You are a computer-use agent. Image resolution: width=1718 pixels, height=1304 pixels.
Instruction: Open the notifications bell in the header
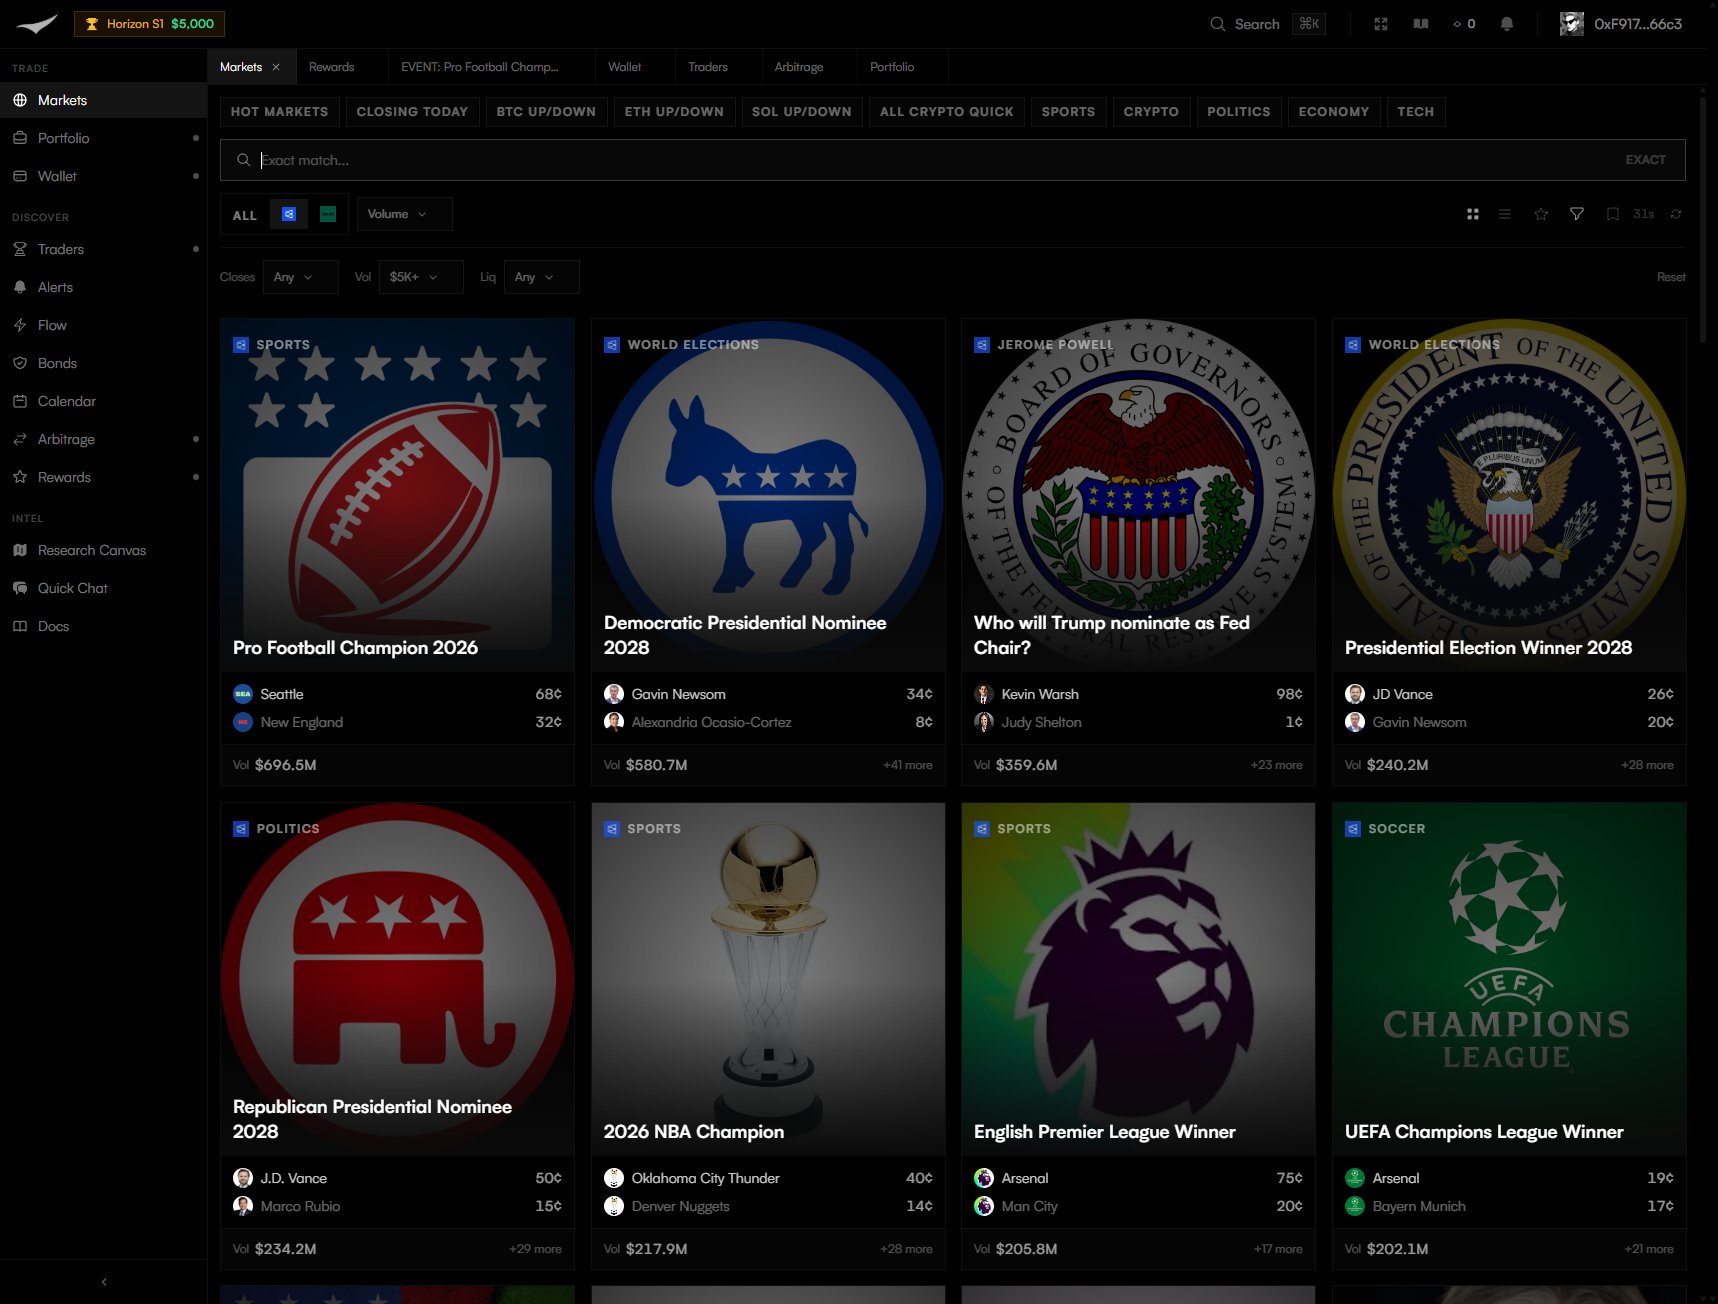pyautogui.click(x=1507, y=24)
